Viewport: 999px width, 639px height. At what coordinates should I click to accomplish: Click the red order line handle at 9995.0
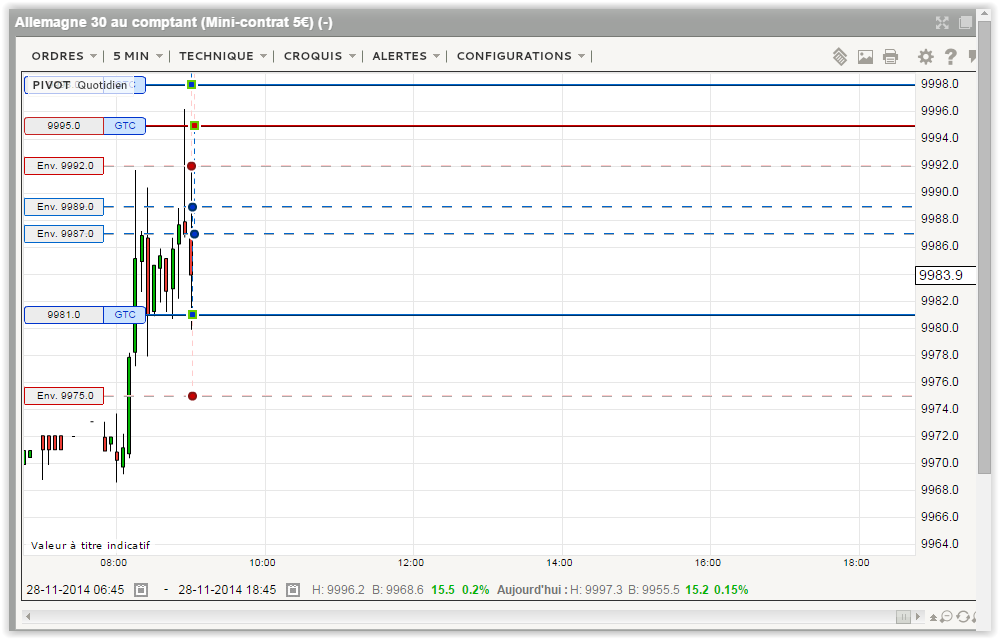click(x=194, y=126)
